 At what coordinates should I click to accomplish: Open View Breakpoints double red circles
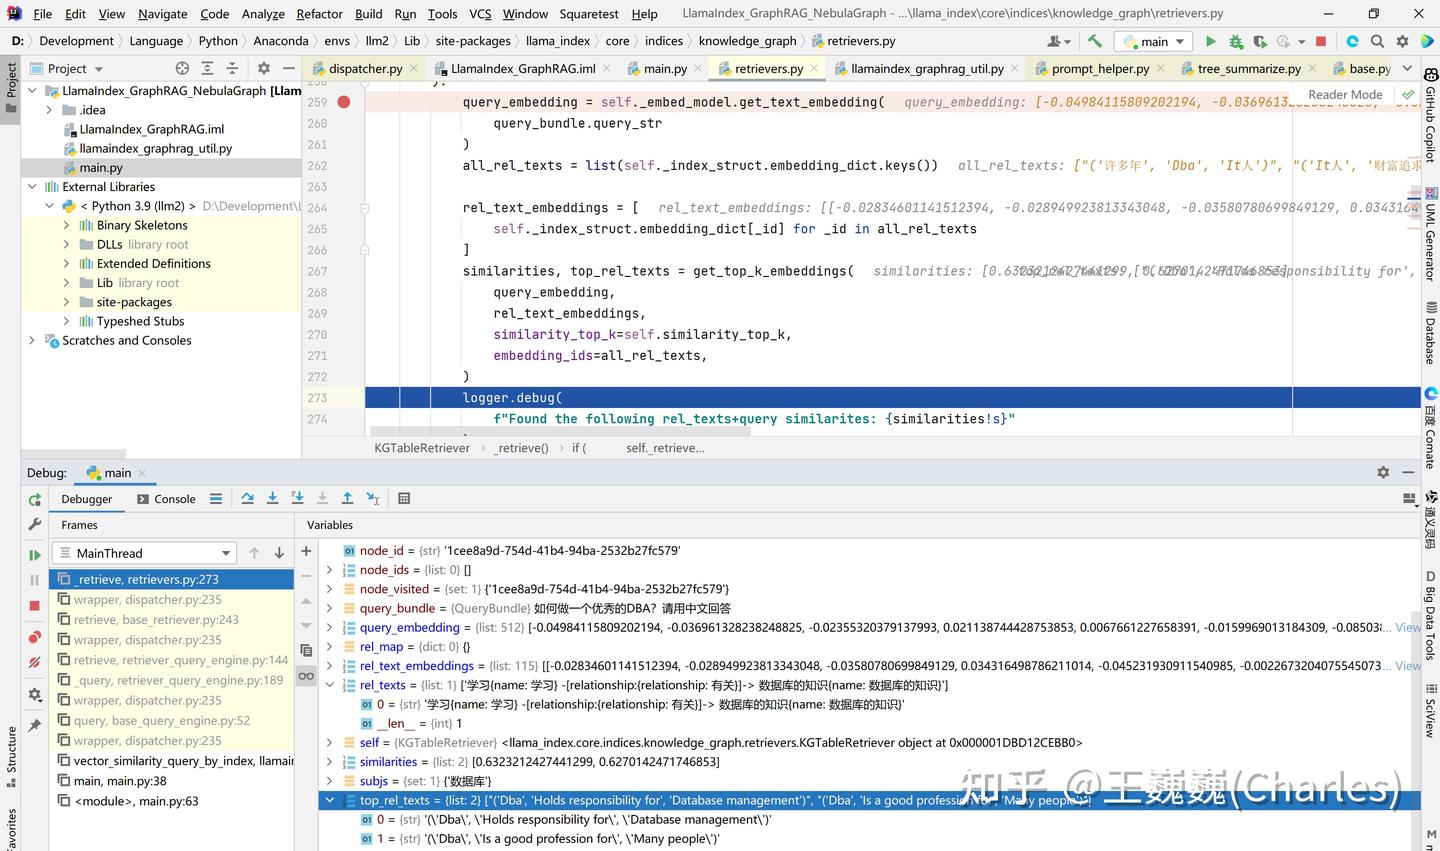[35, 637]
